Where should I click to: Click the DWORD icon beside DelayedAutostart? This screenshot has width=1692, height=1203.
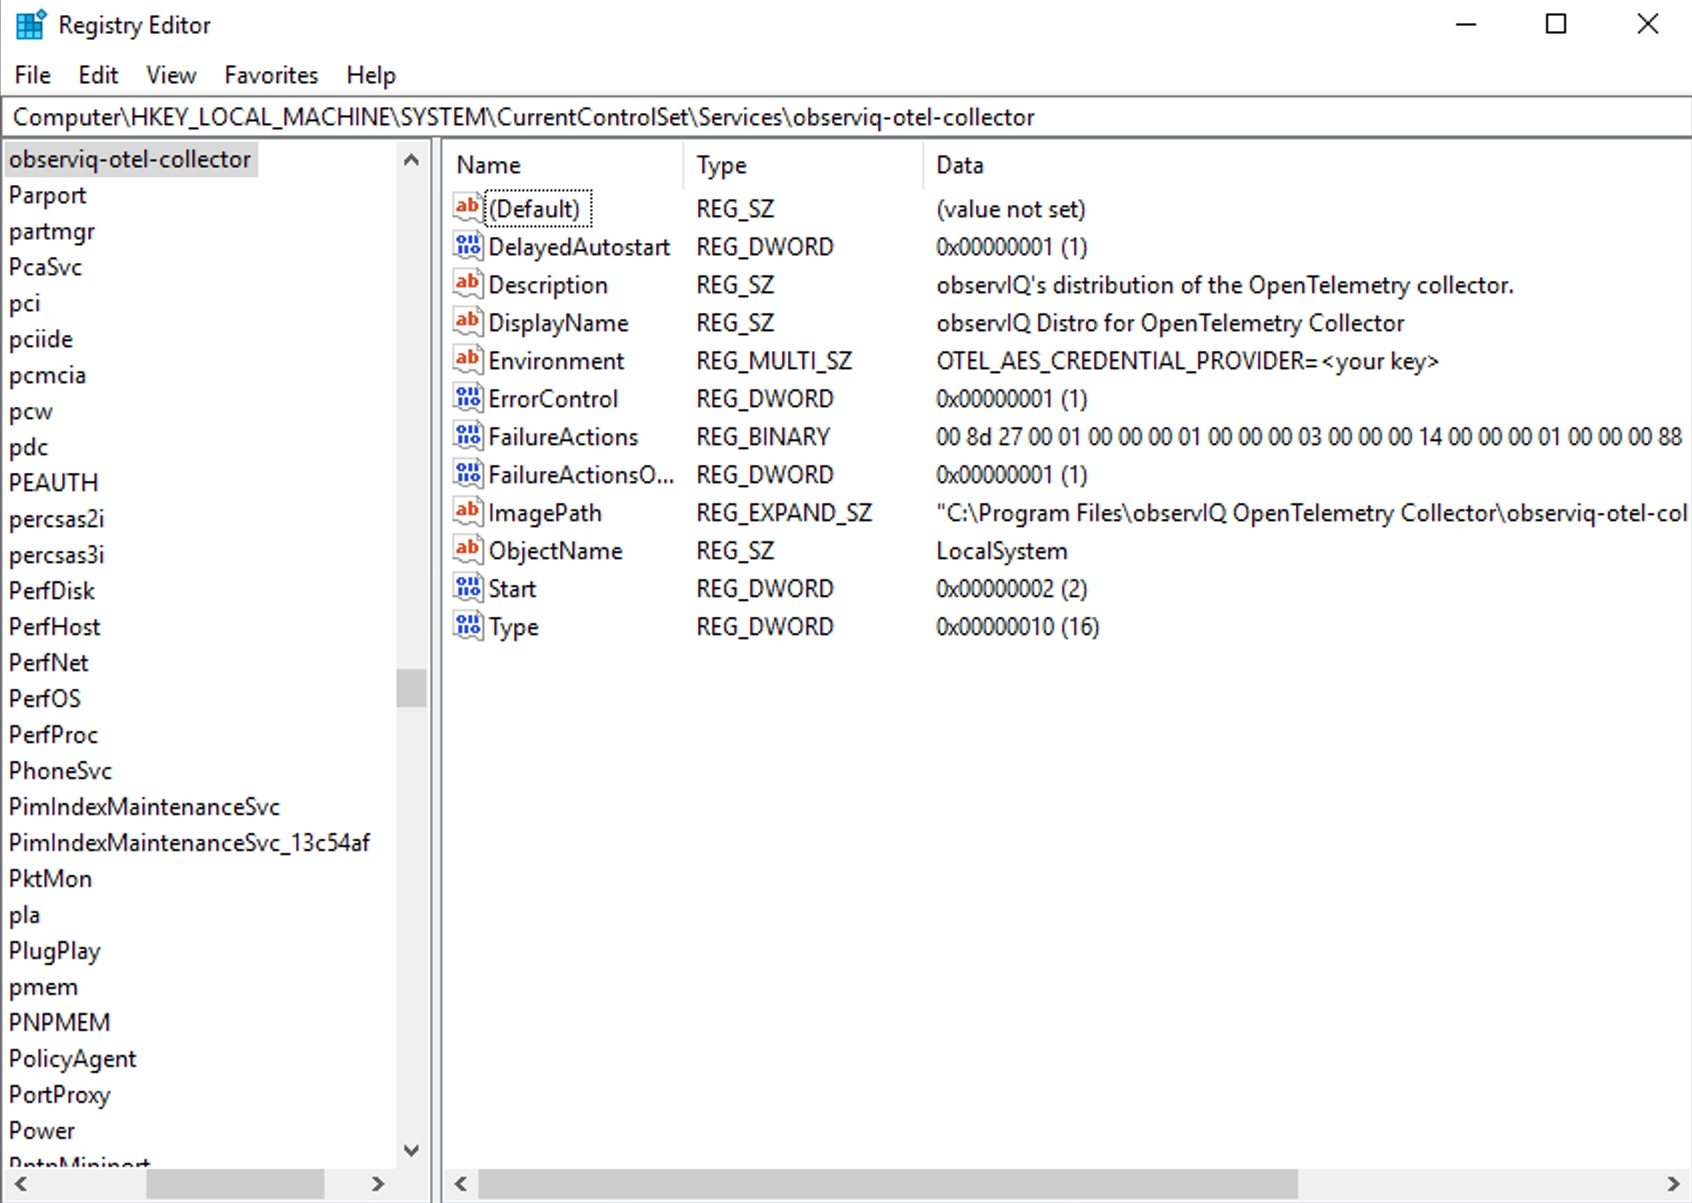coord(466,246)
